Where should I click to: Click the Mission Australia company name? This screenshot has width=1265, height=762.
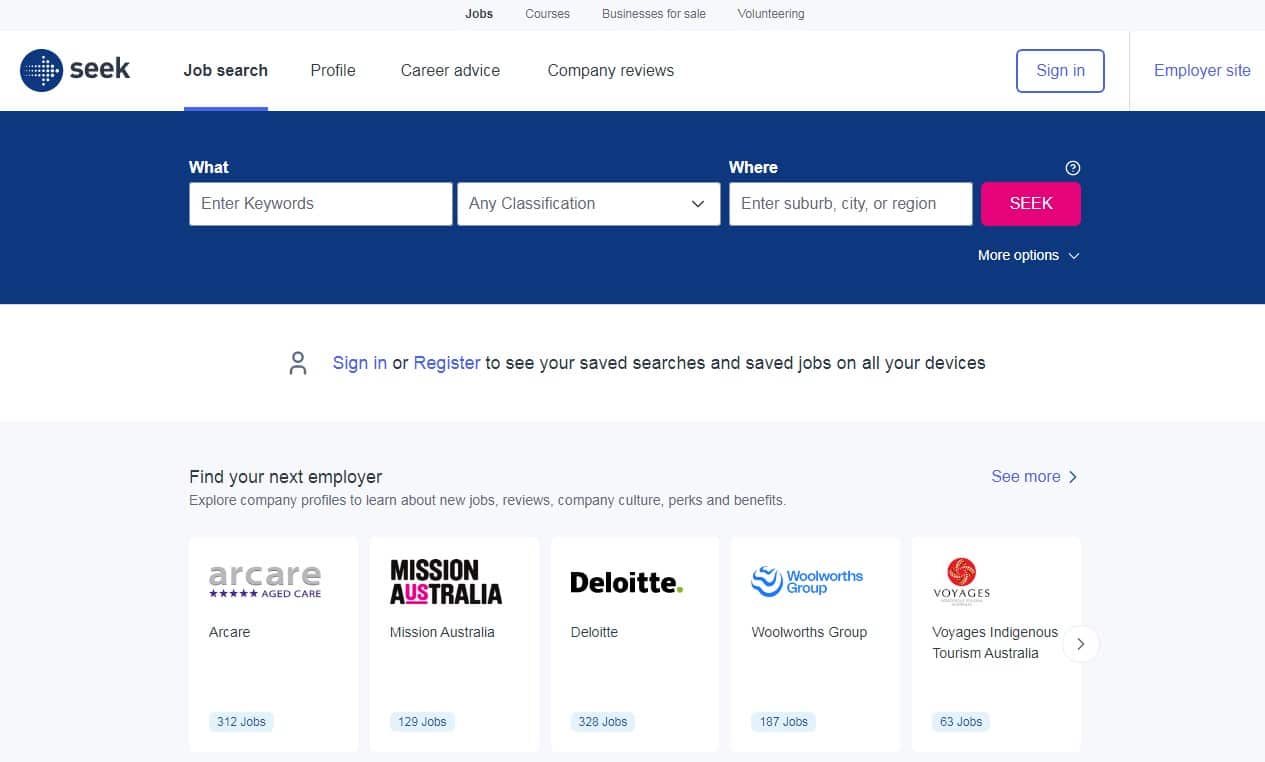click(442, 632)
